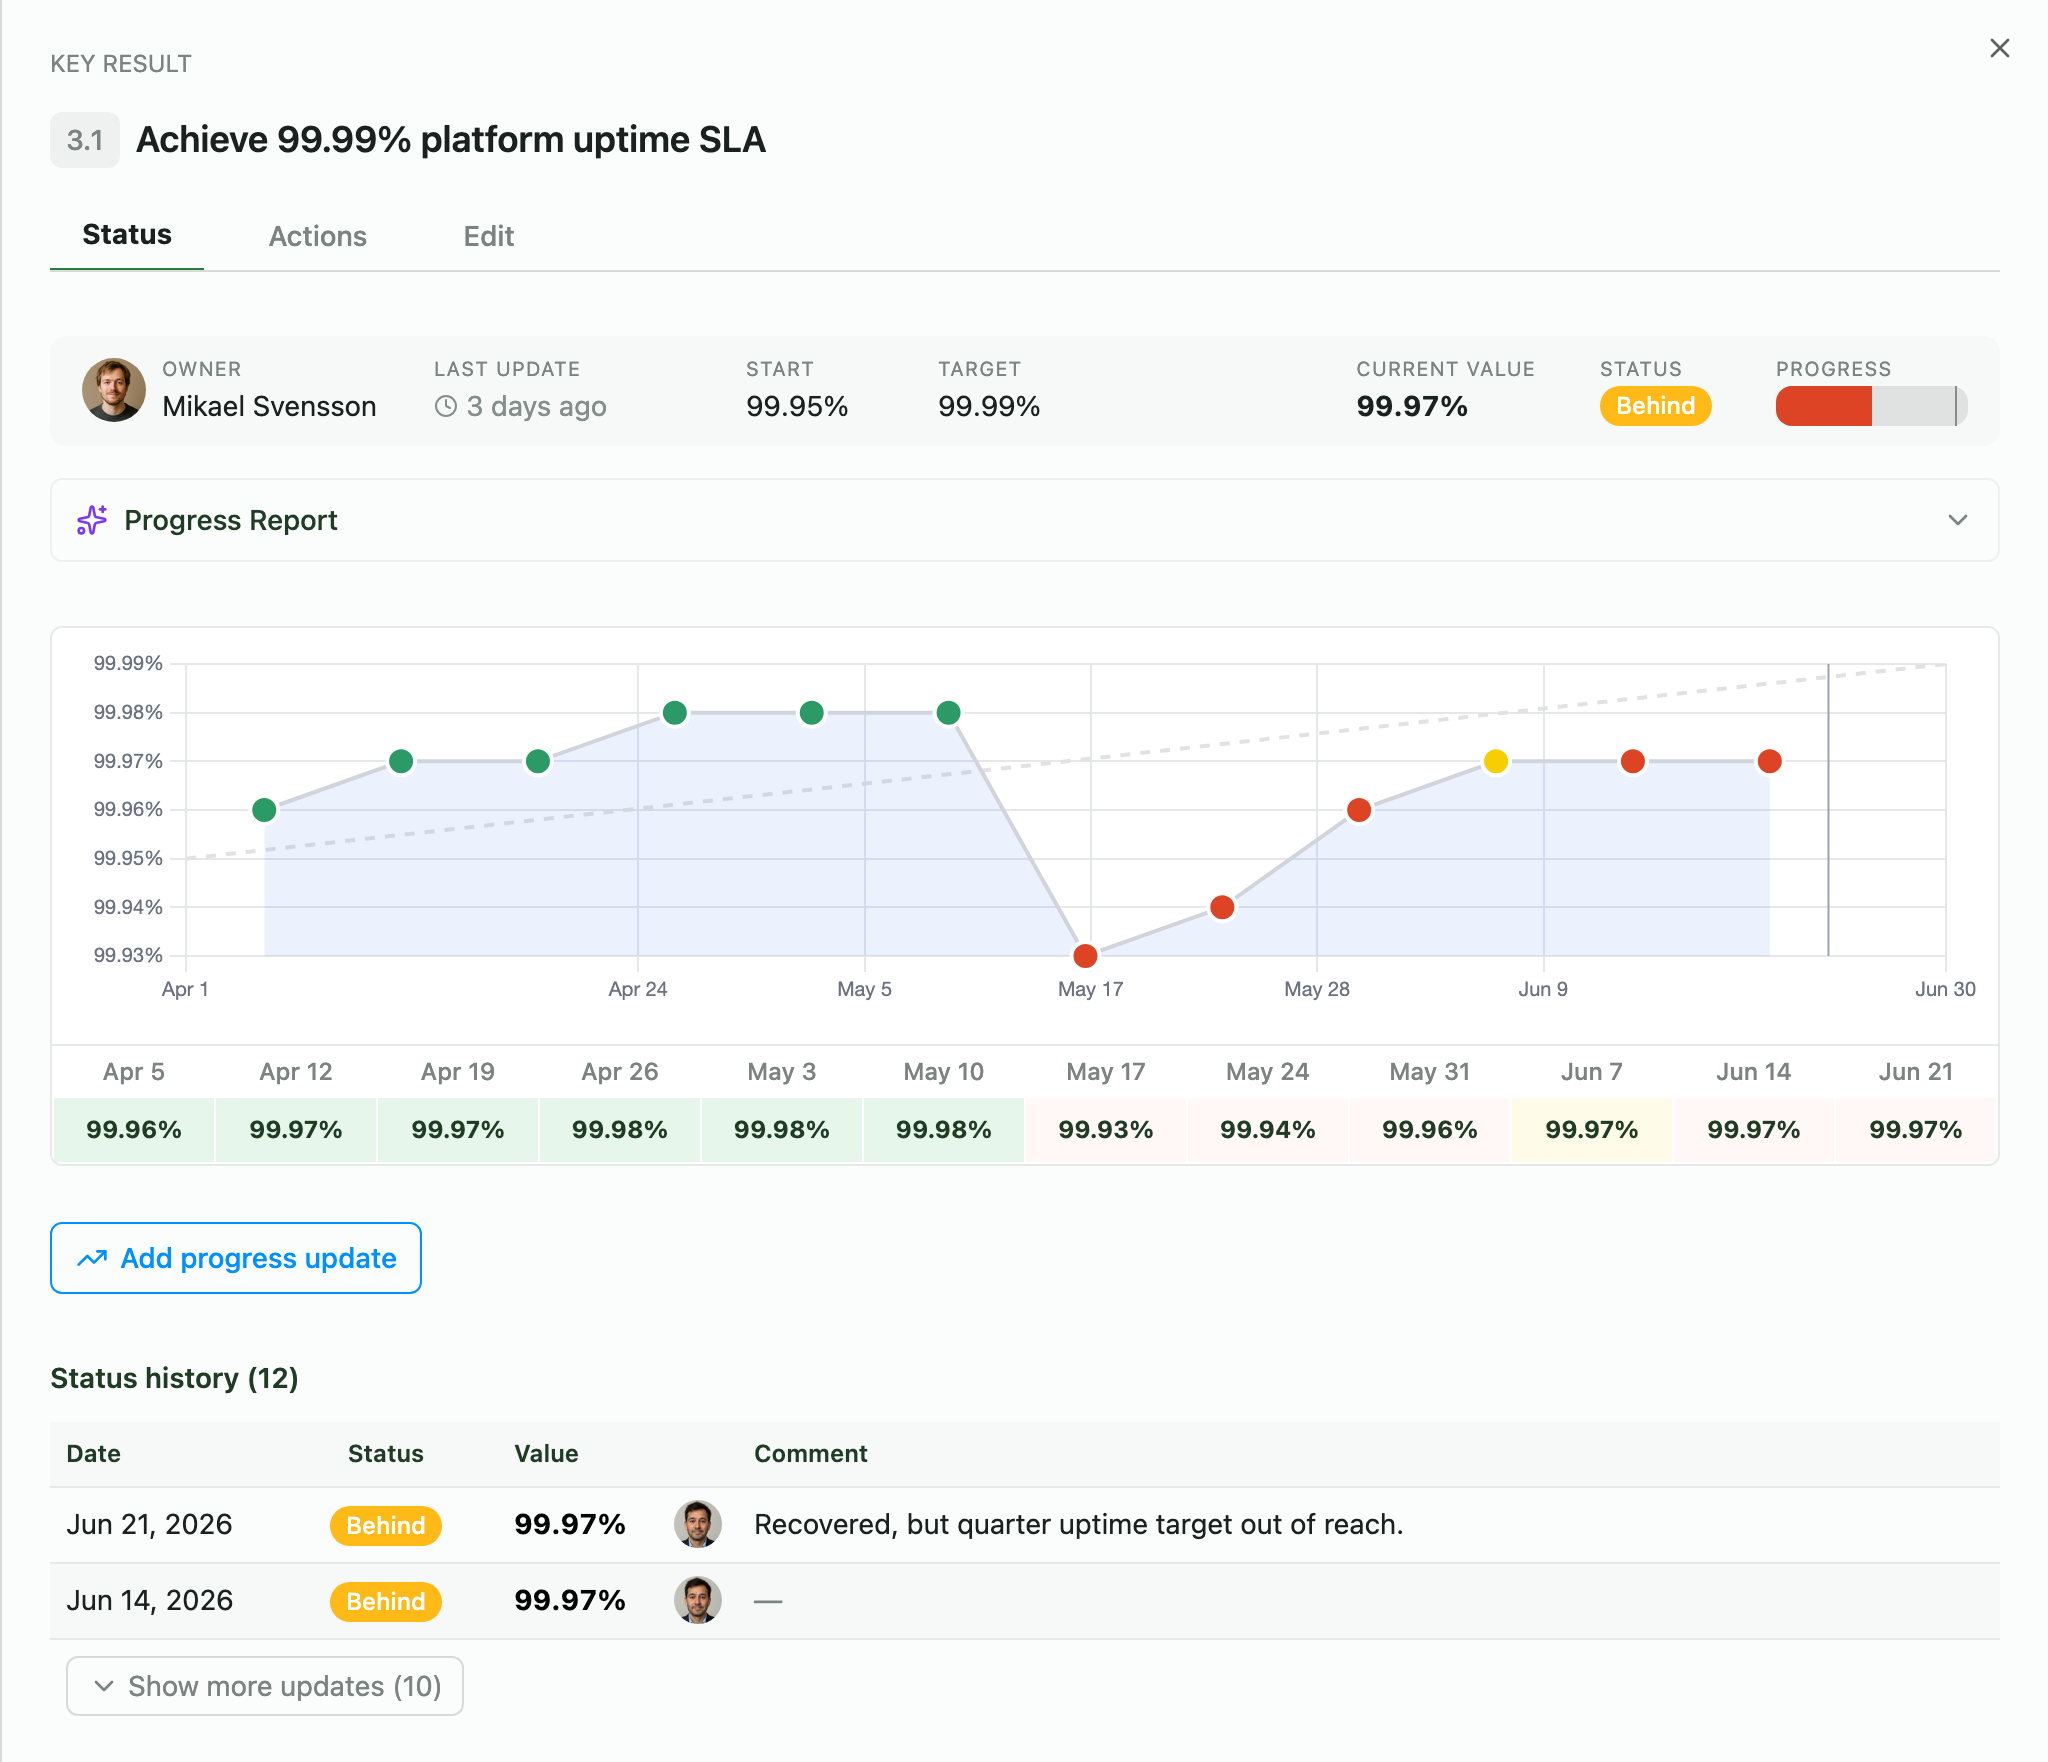Select the May 3 green data point
Viewport: 2048px width, 1762px height.
click(812, 713)
